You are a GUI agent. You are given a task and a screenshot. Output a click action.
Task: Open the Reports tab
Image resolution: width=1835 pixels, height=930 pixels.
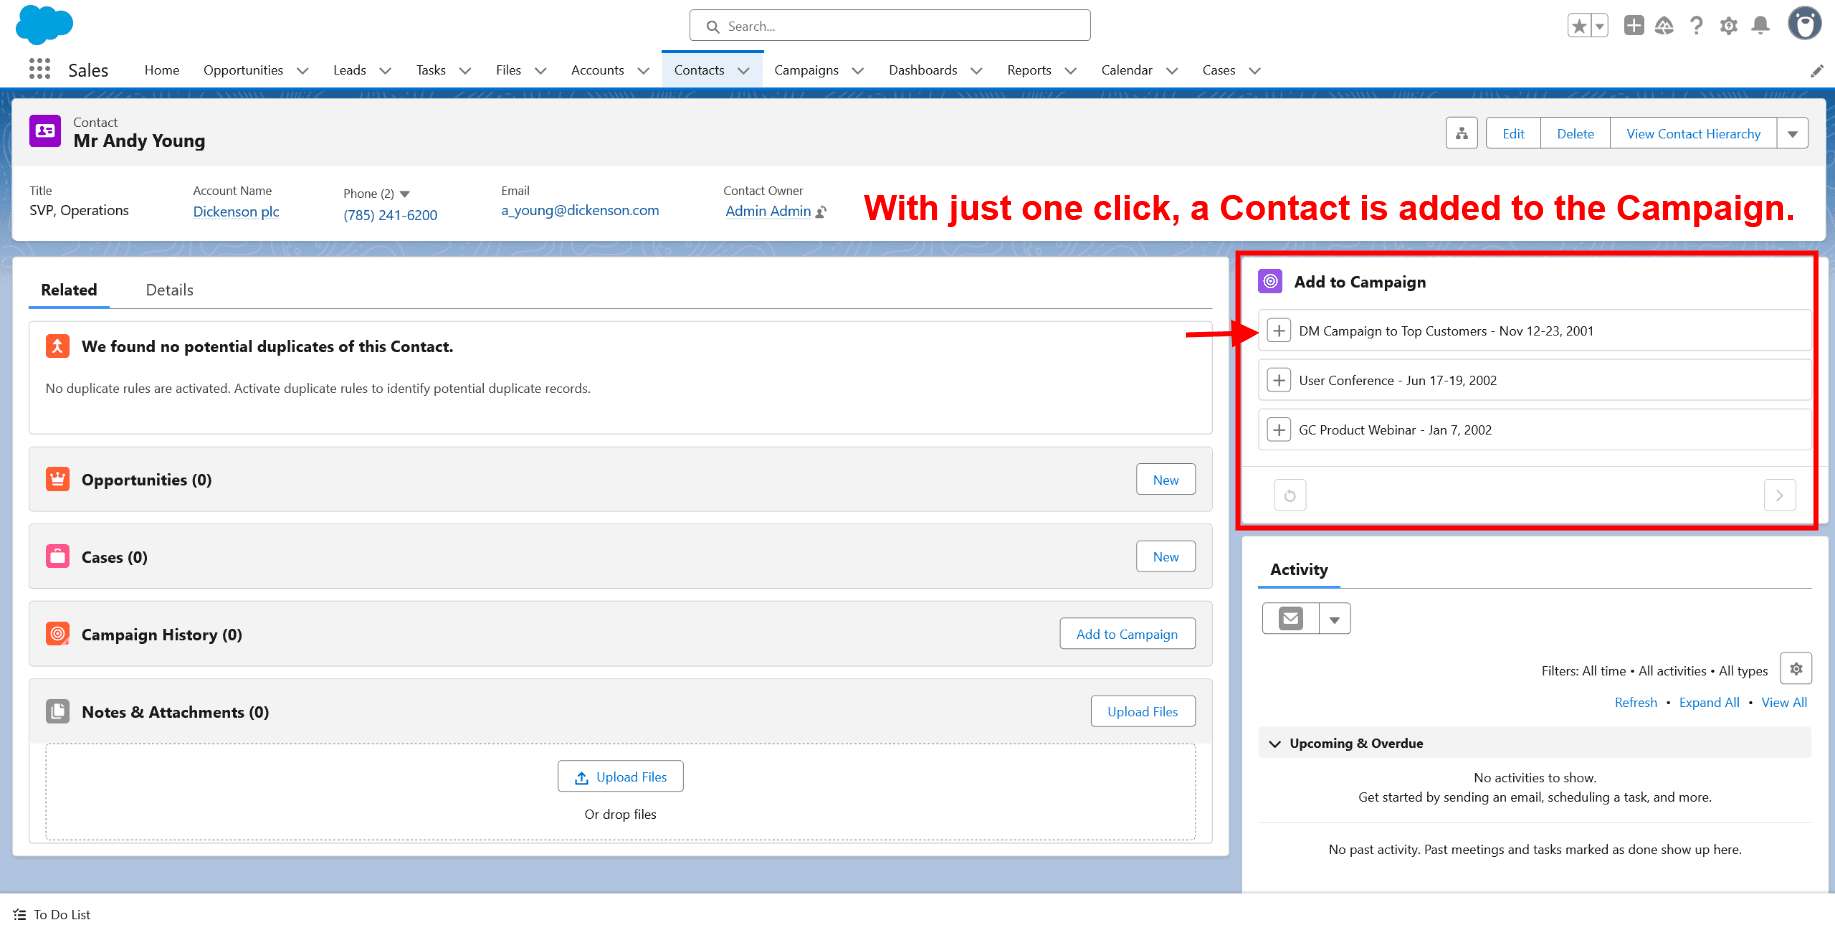pyautogui.click(x=1029, y=70)
